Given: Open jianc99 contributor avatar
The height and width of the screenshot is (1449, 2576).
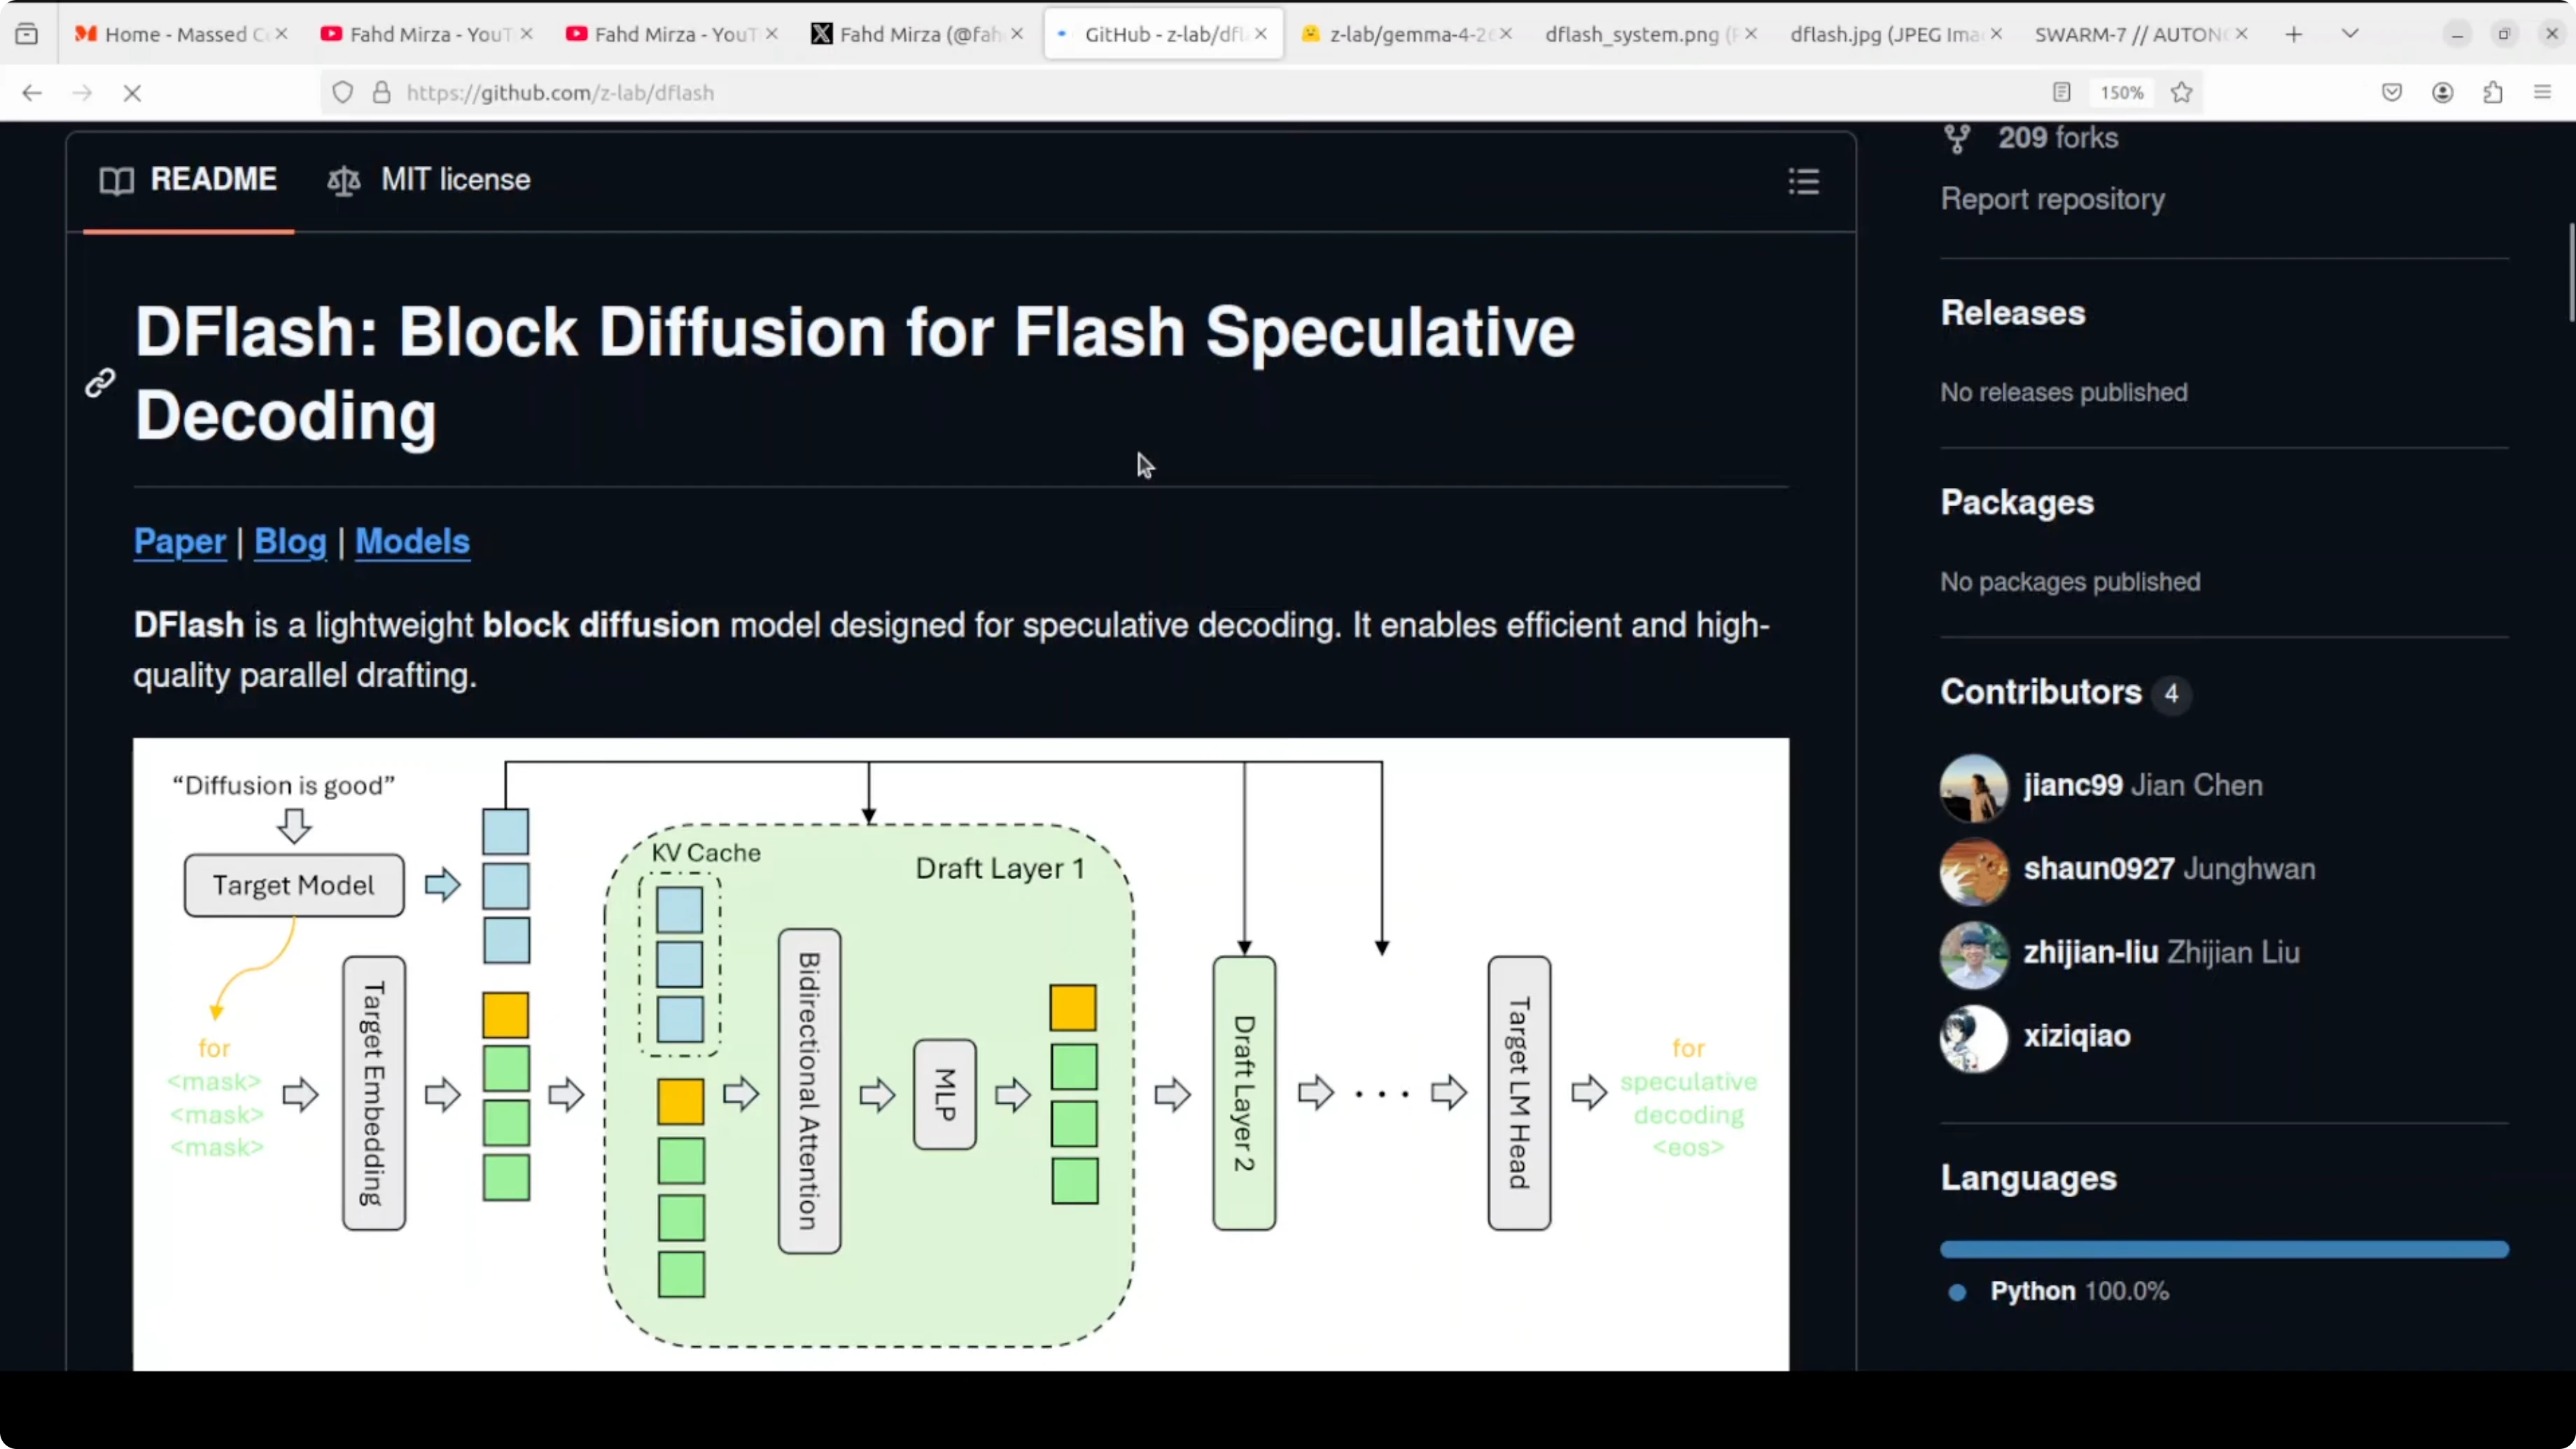Looking at the screenshot, I should (x=1973, y=786).
